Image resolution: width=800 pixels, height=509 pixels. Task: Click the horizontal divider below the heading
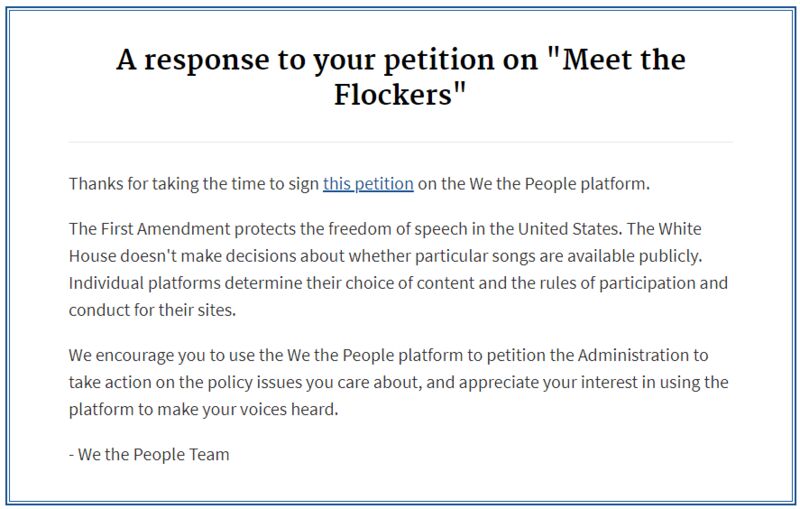401,142
